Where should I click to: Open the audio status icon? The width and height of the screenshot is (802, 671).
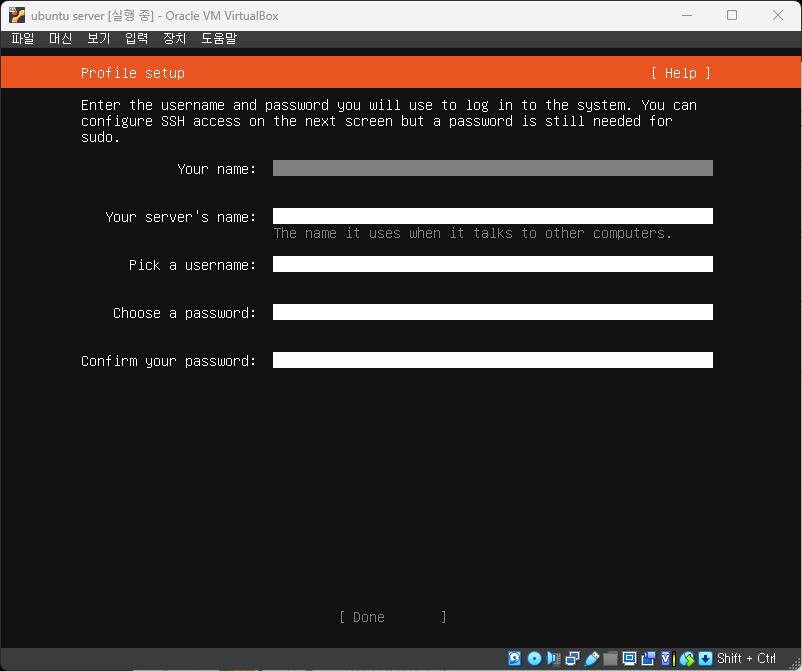[x=553, y=658]
